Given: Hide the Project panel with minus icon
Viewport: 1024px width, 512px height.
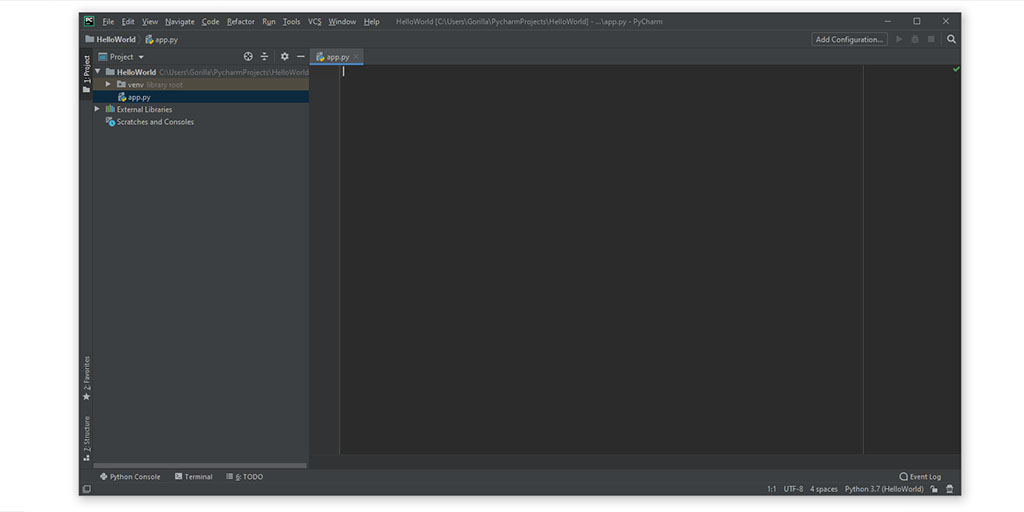Looking at the screenshot, I should [300, 57].
